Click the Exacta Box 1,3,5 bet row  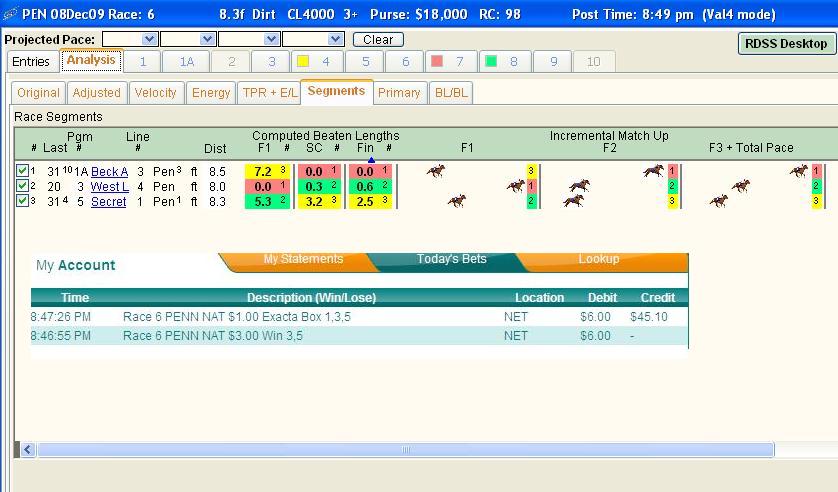(359, 317)
